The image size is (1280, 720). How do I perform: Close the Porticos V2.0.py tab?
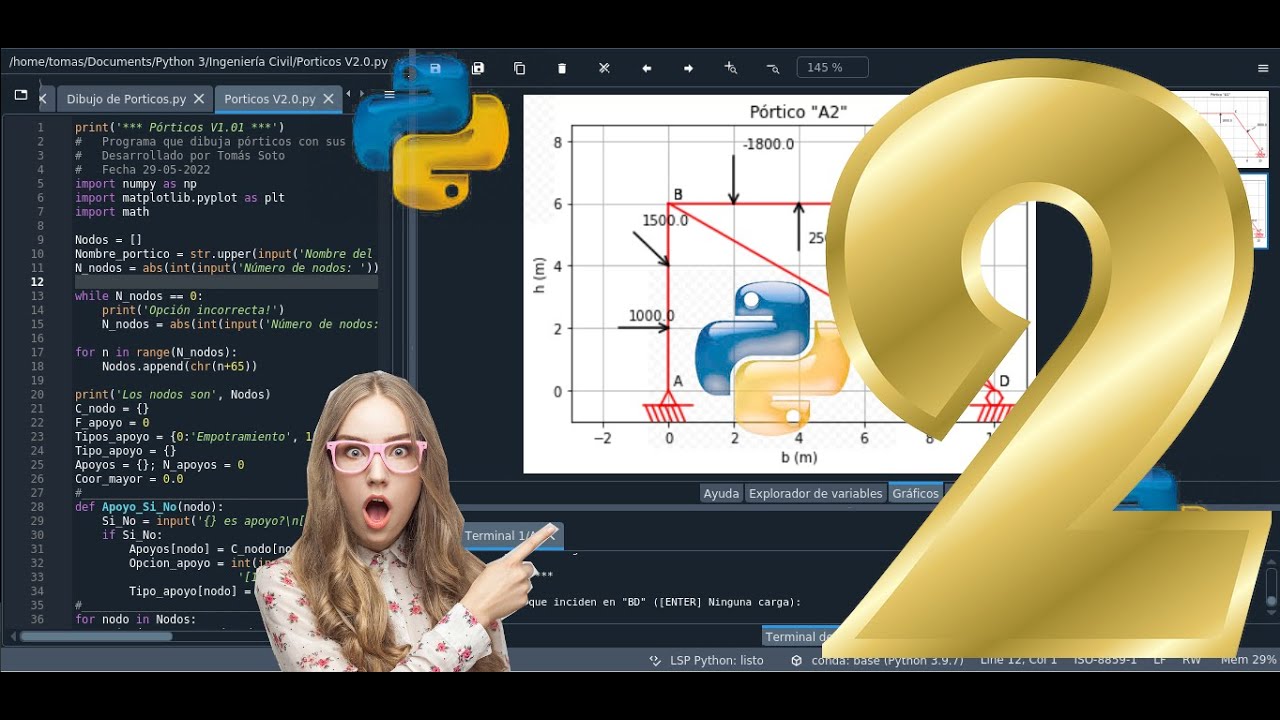[328, 99]
